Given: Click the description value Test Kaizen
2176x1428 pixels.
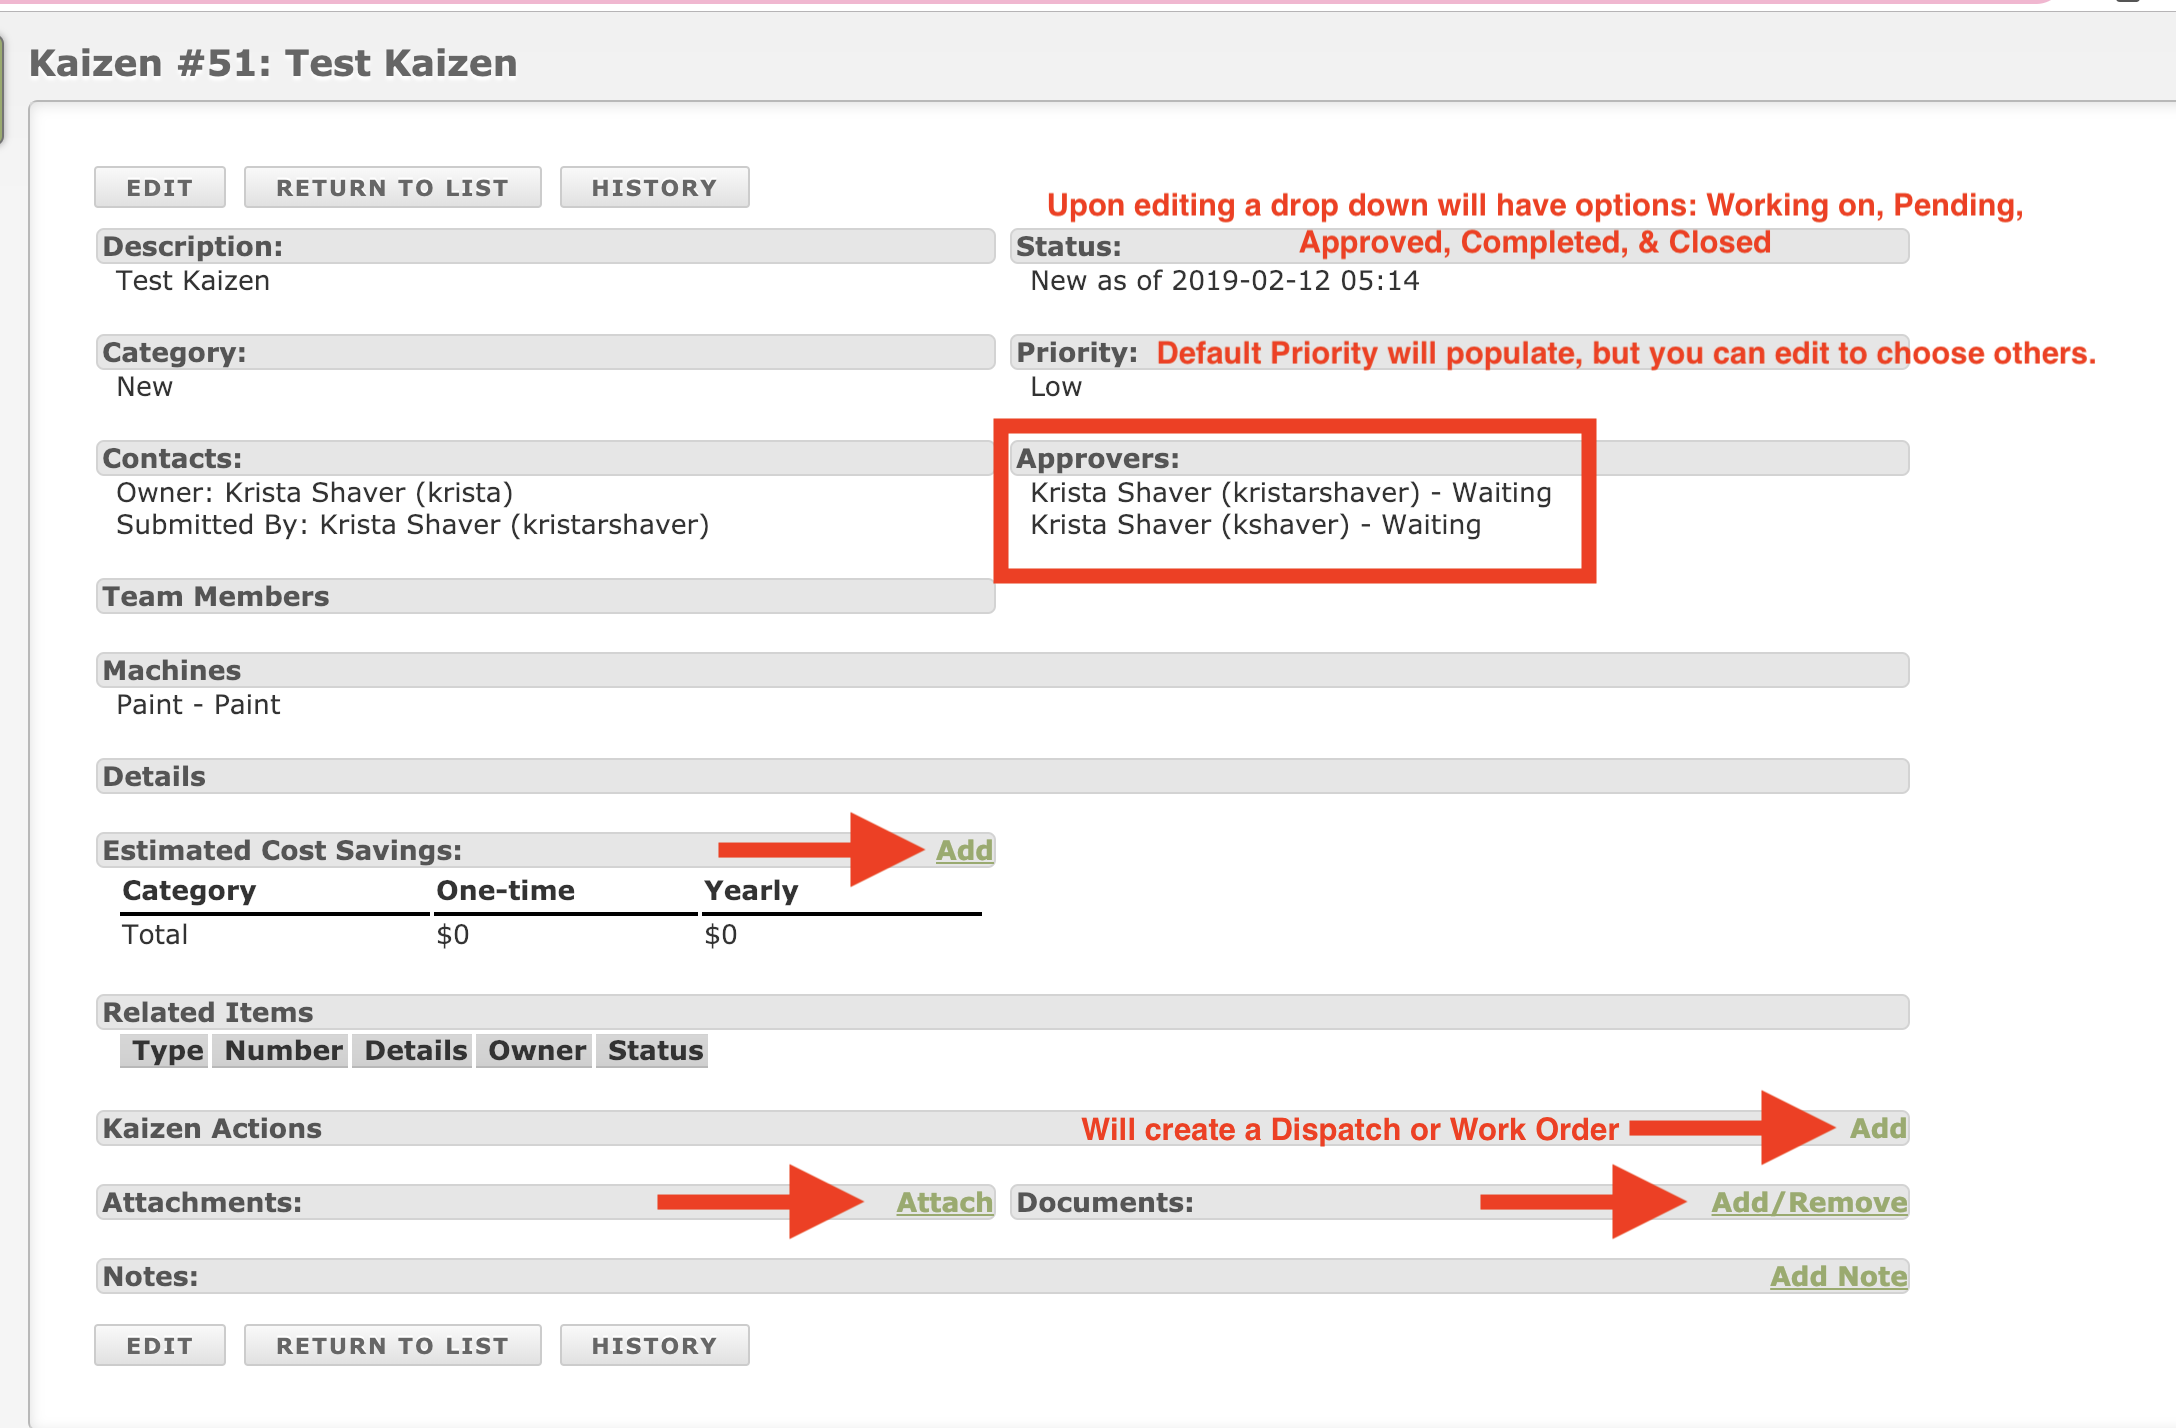Looking at the screenshot, I should pos(193,281).
